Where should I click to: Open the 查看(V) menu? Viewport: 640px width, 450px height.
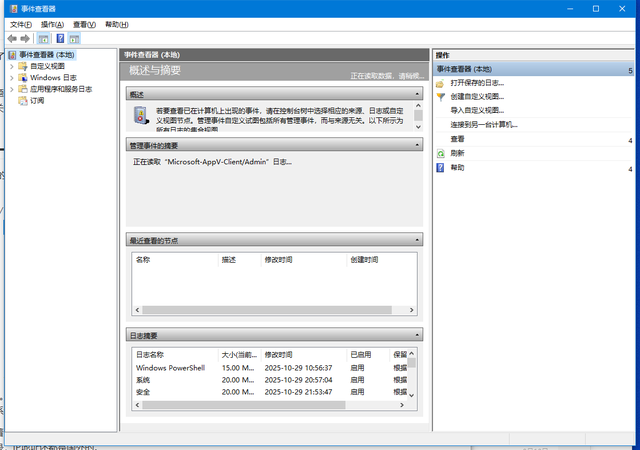coord(84,25)
